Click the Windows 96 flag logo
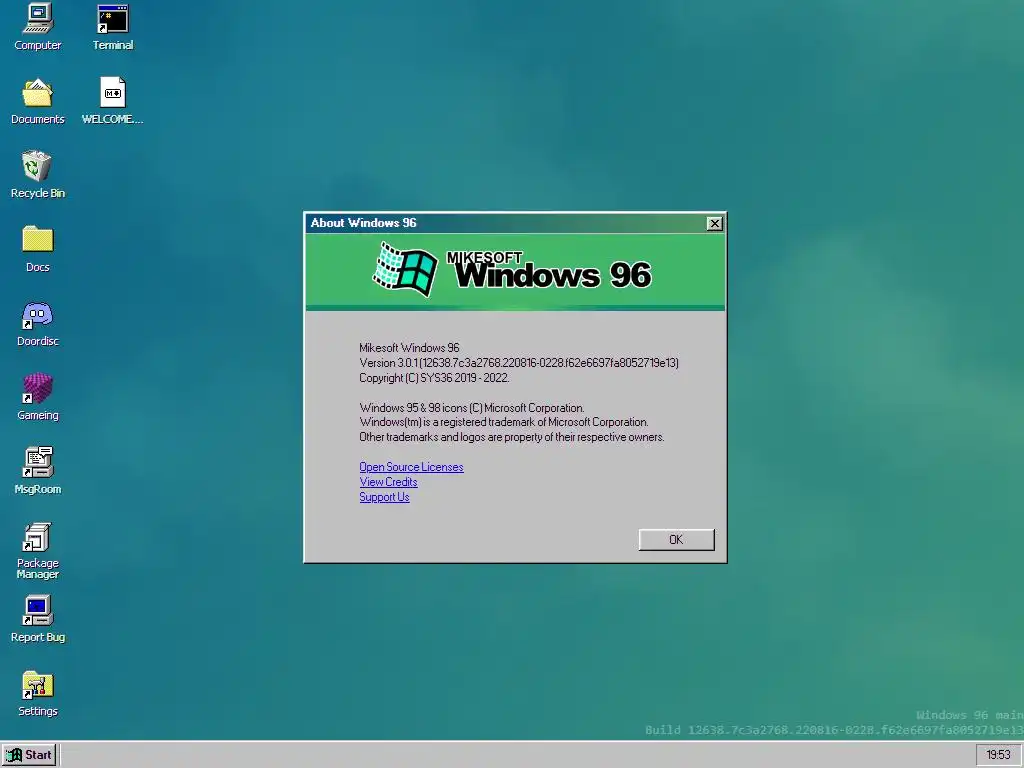Viewport: 1024px width, 768px height. [405, 269]
